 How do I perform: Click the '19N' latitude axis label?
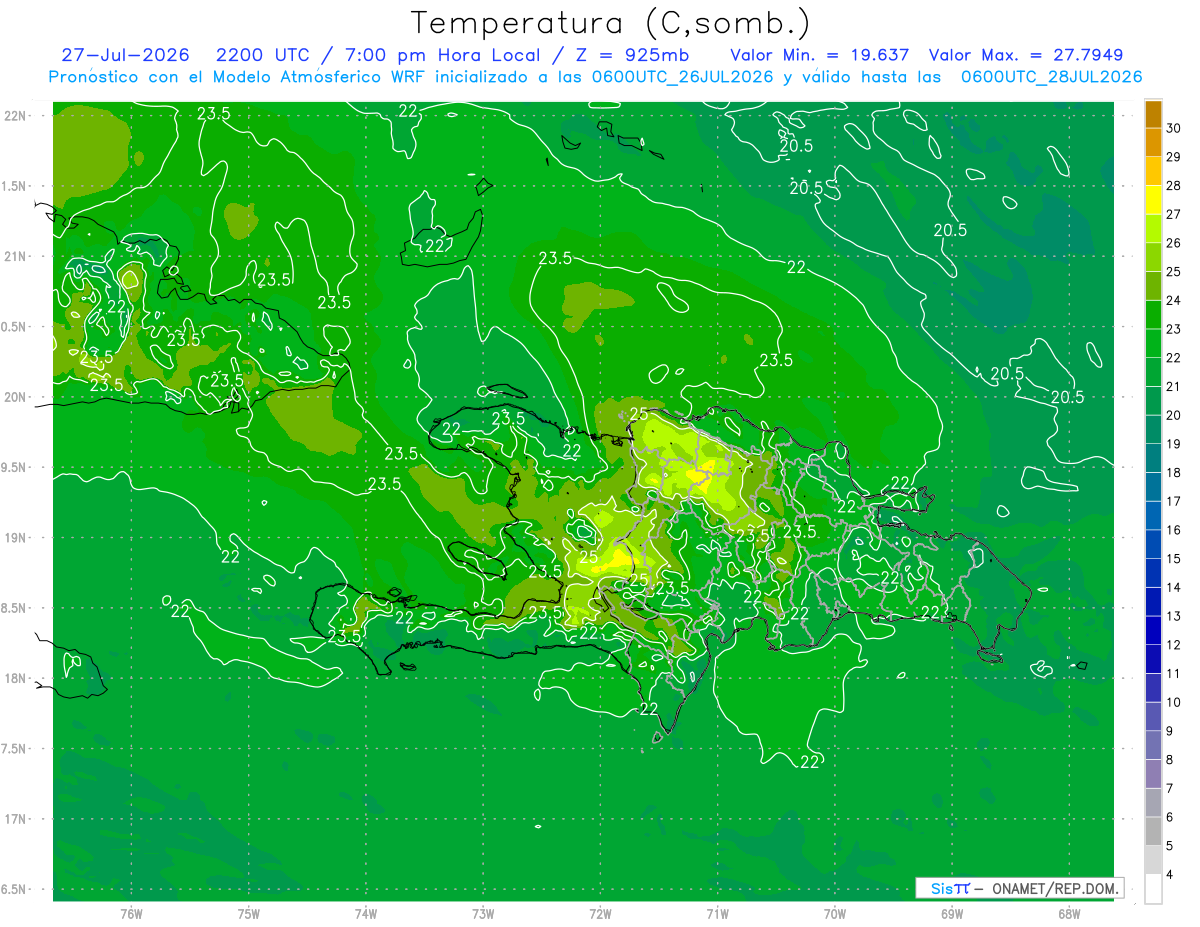pos(16,538)
